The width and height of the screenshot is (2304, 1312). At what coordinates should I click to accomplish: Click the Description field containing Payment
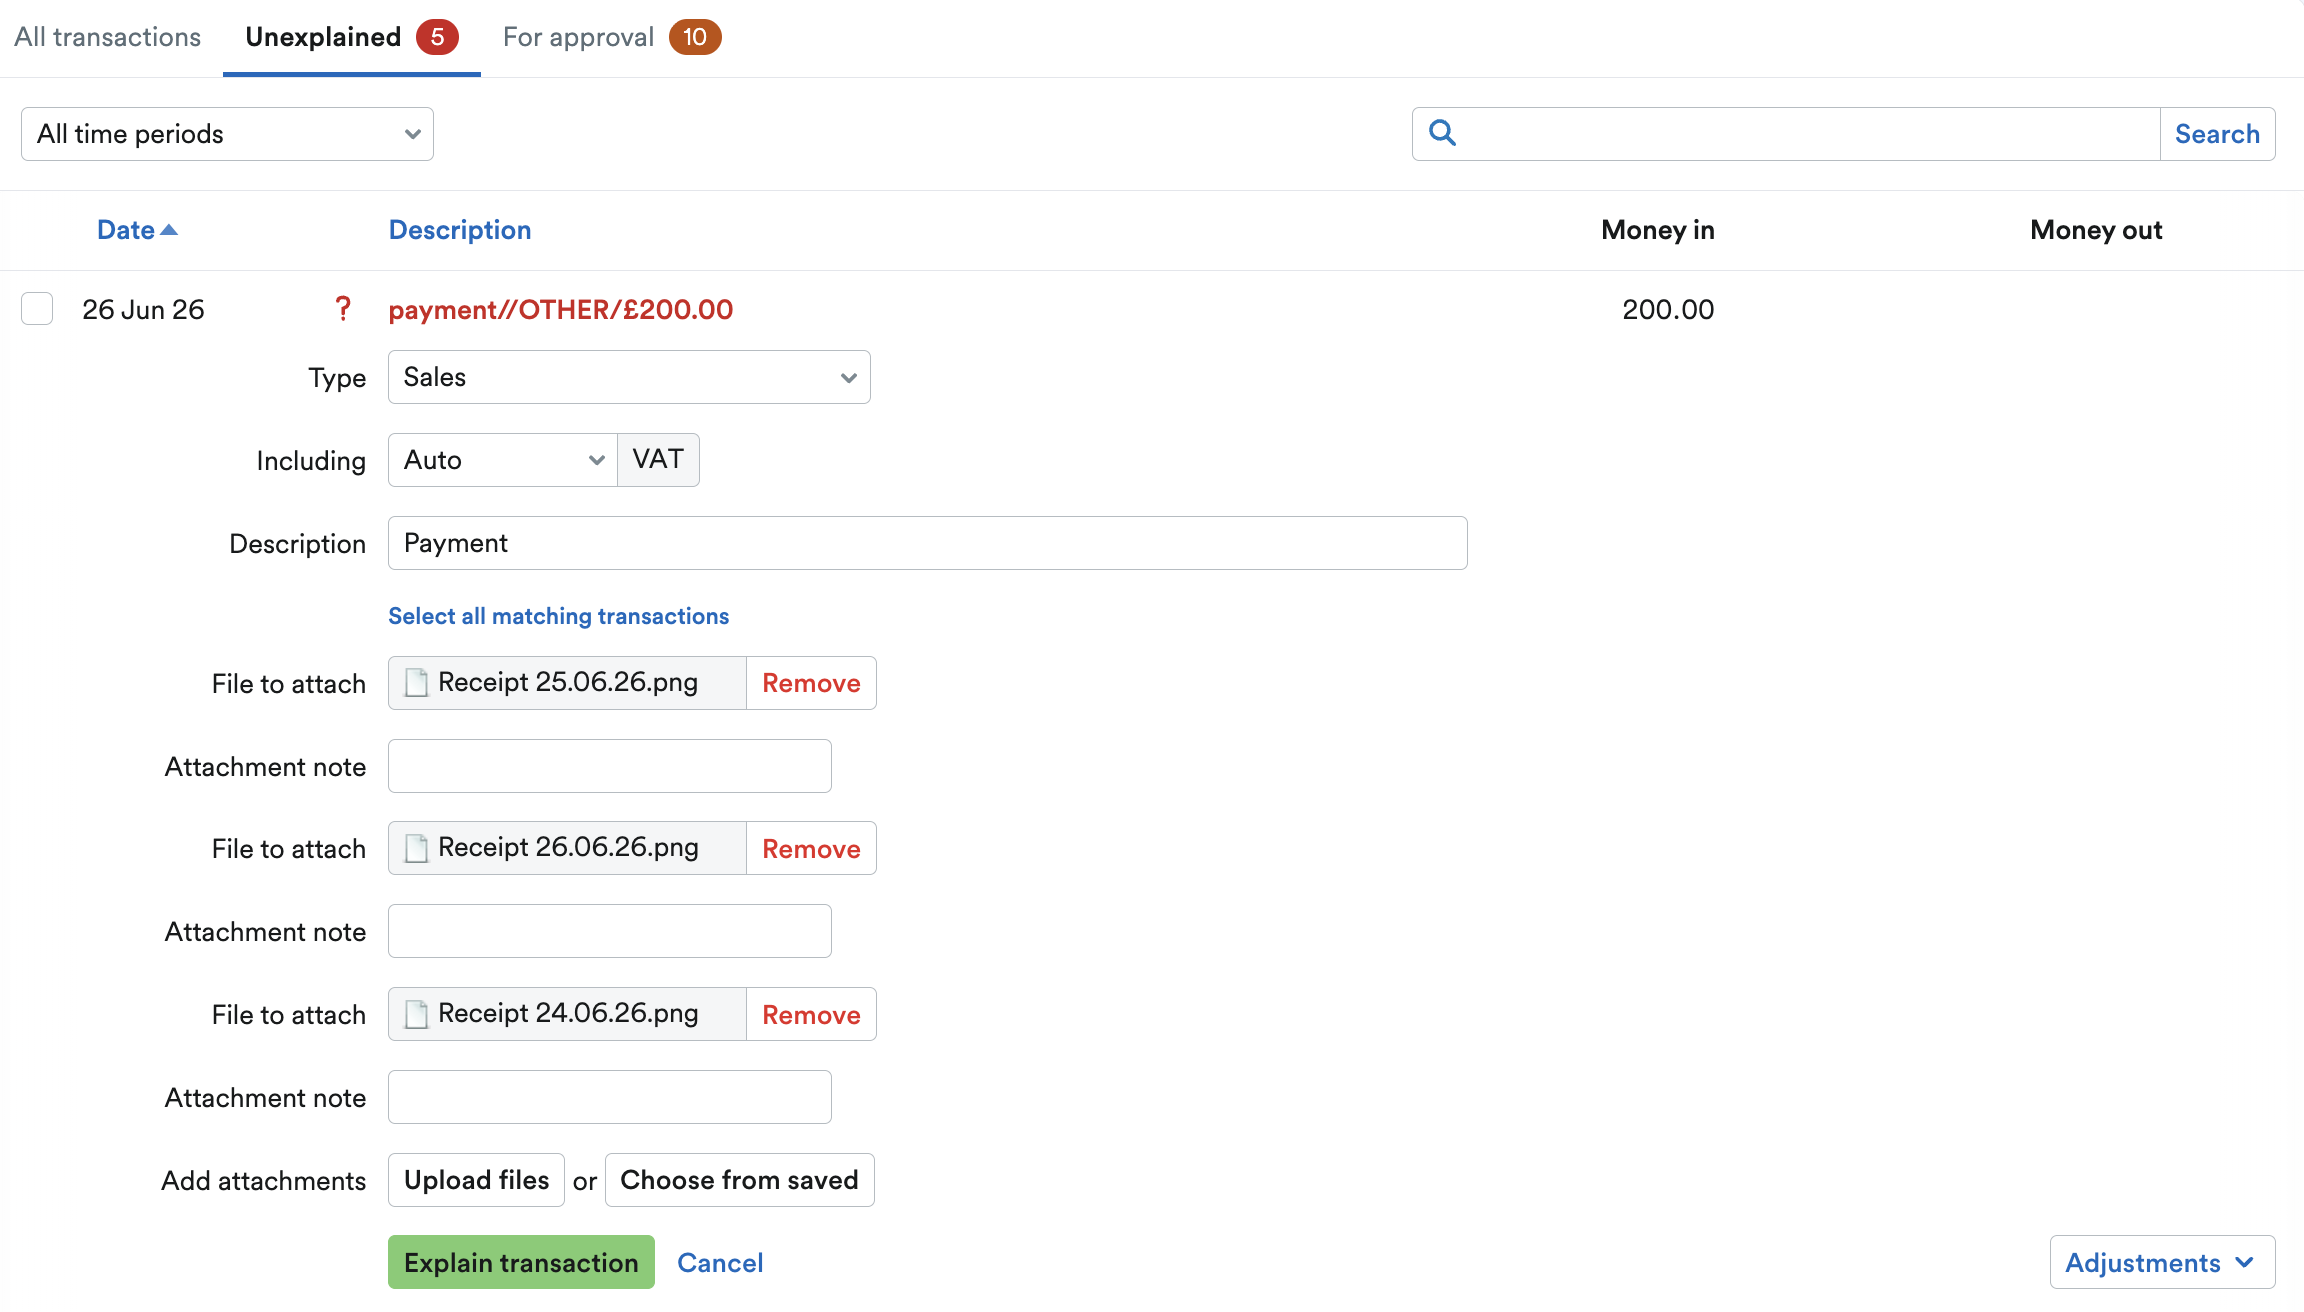pyautogui.click(x=928, y=543)
